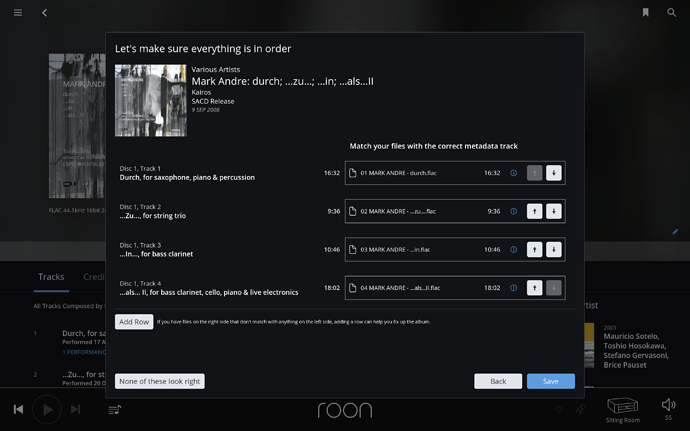
Task: Show info for 03 MARK ANDRE file
Action: pyautogui.click(x=514, y=250)
